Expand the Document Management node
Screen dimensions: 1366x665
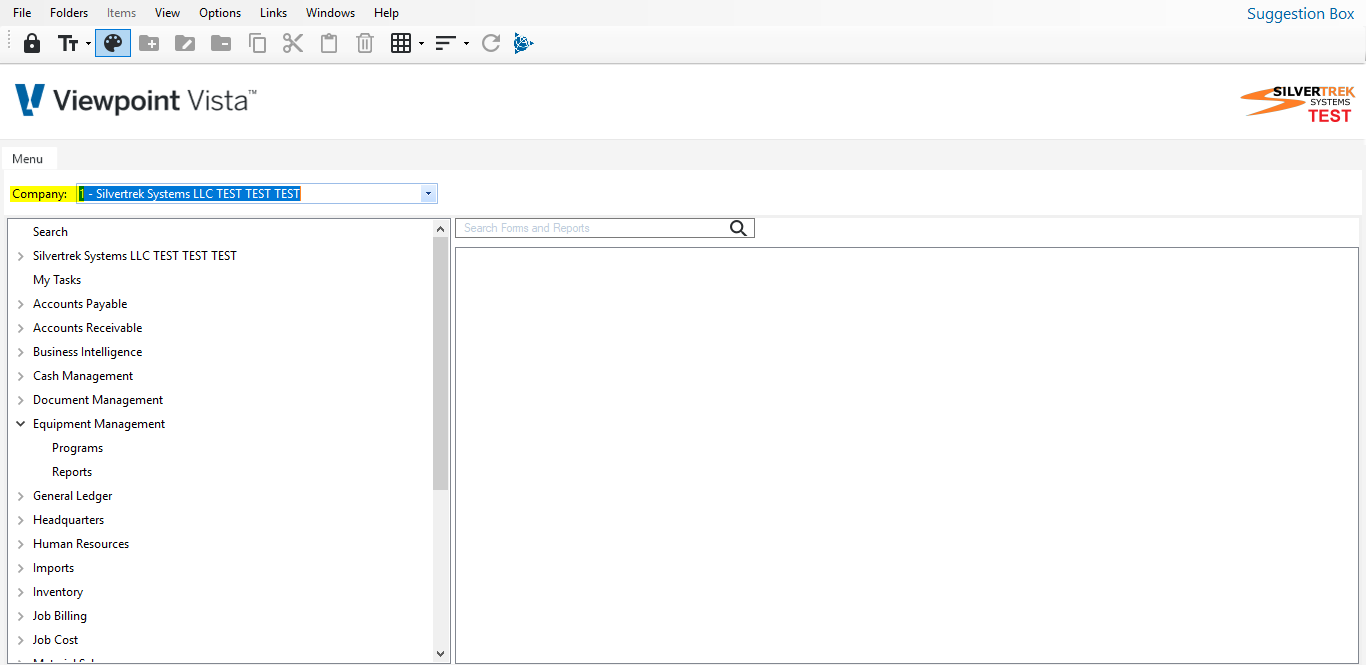tap(21, 400)
